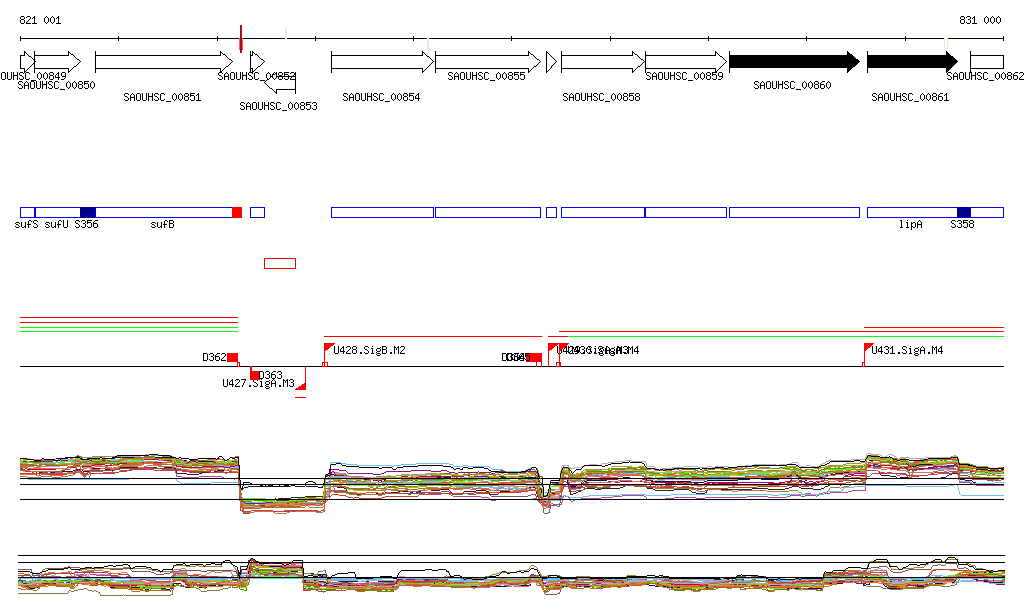Image resolution: width=1024 pixels, height=611 pixels.
Task: Click the U427.SigA.M3 promoter flag
Action: pyautogui.click(x=301, y=388)
